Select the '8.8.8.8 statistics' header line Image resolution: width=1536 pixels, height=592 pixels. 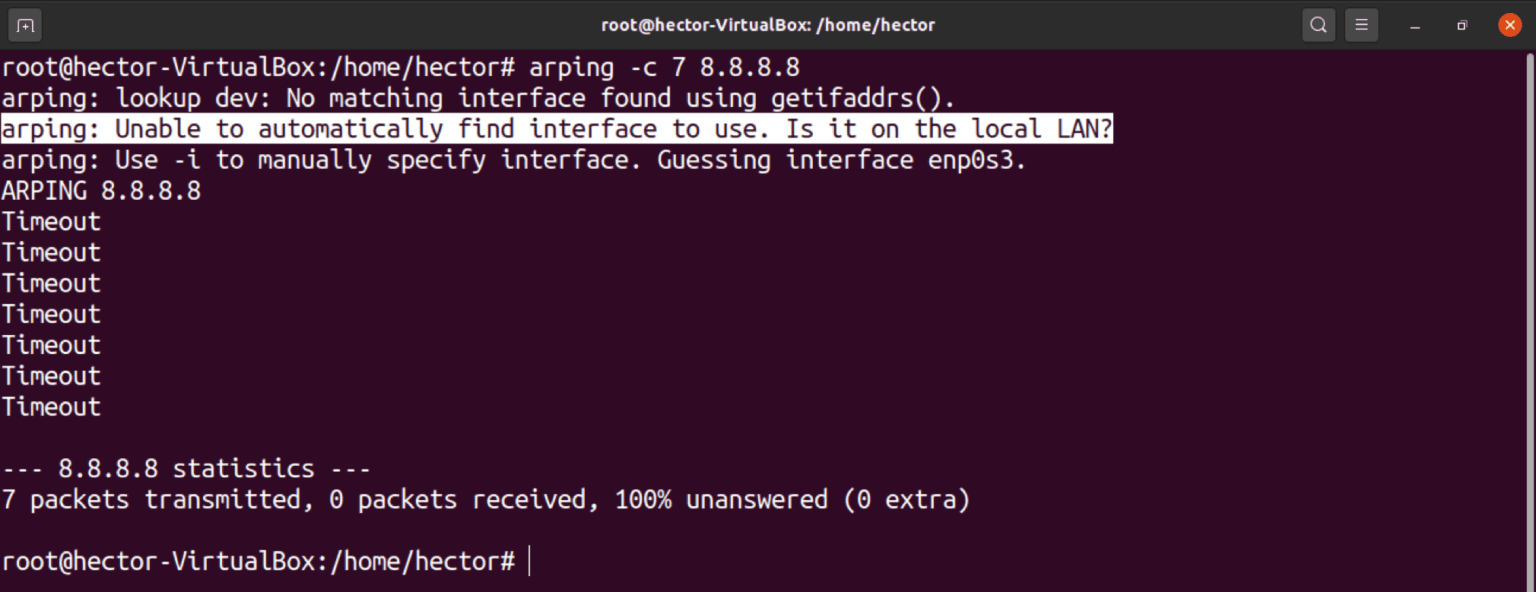185,468
